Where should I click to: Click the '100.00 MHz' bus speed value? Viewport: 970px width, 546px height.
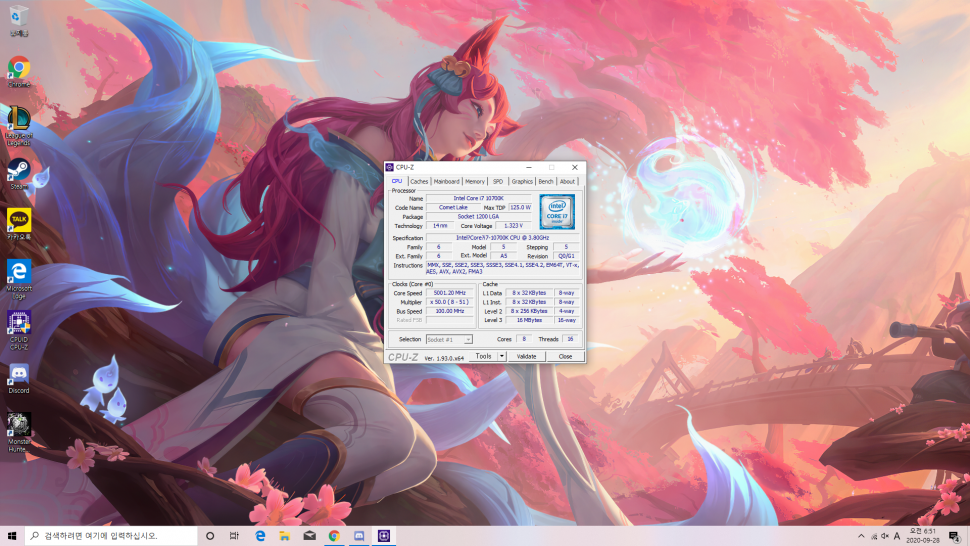click(450, 311)
